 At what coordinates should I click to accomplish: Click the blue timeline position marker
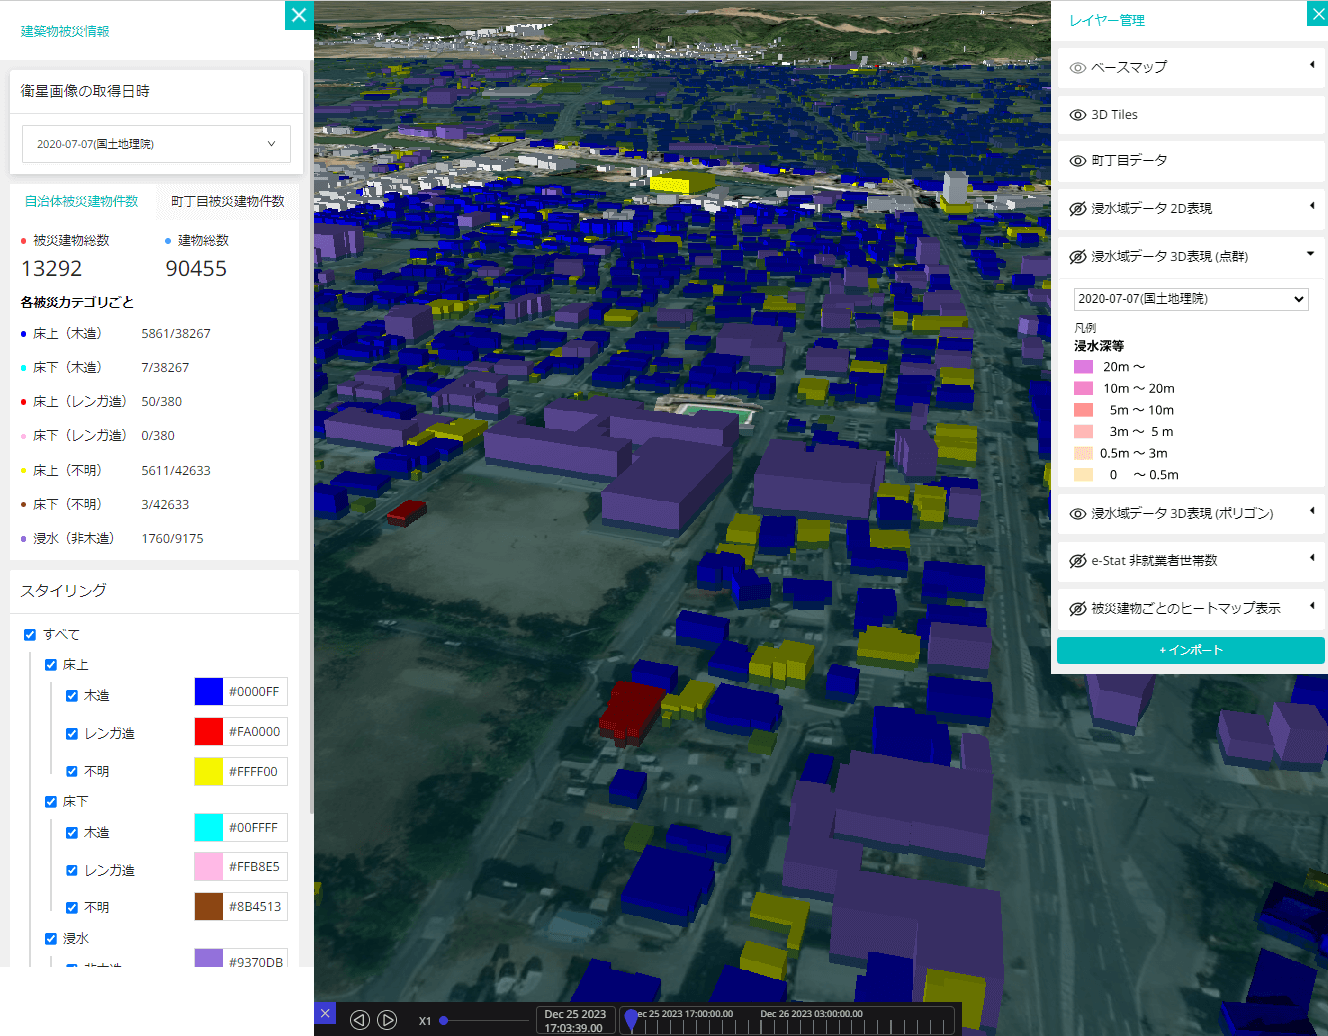[x=631, y=1019]
